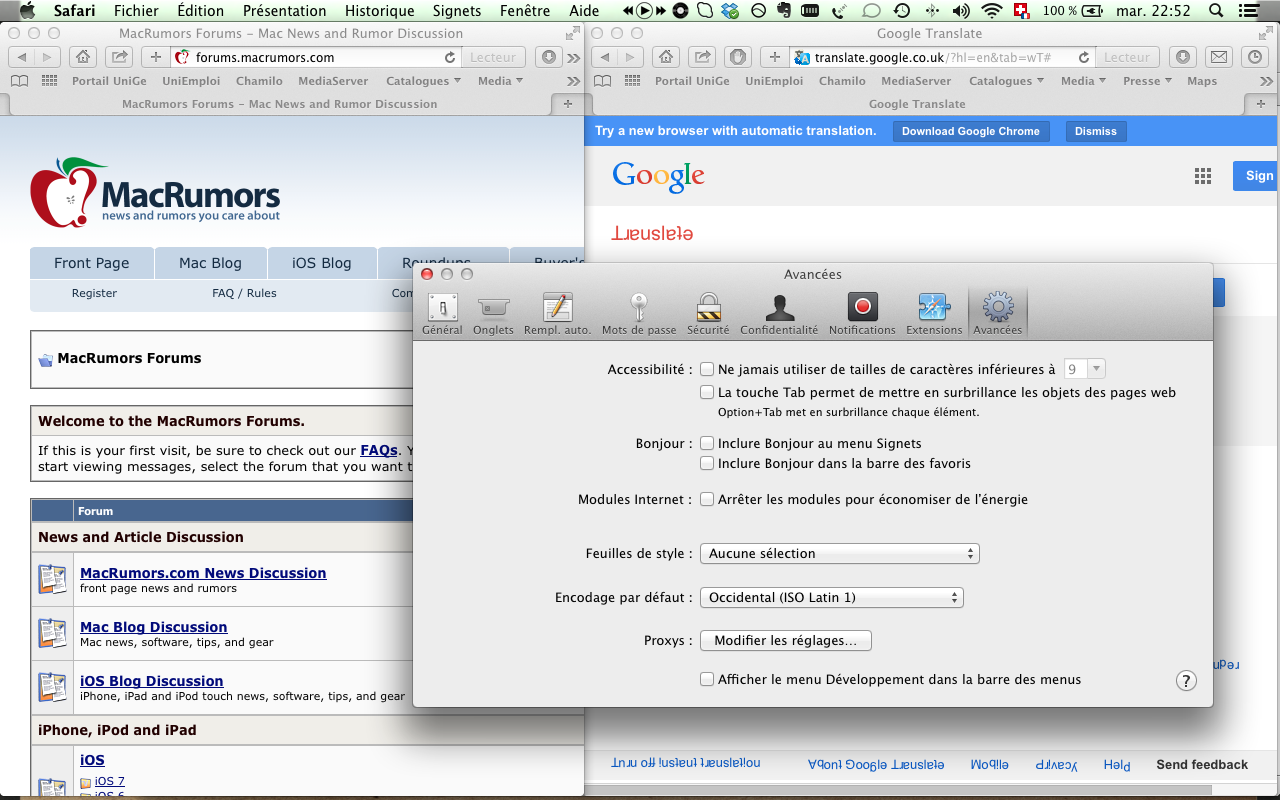This screenshot has width=1280, height=800.
Task: Open the Encodage par défaut dropdown
Action: [x=831, y=597]
